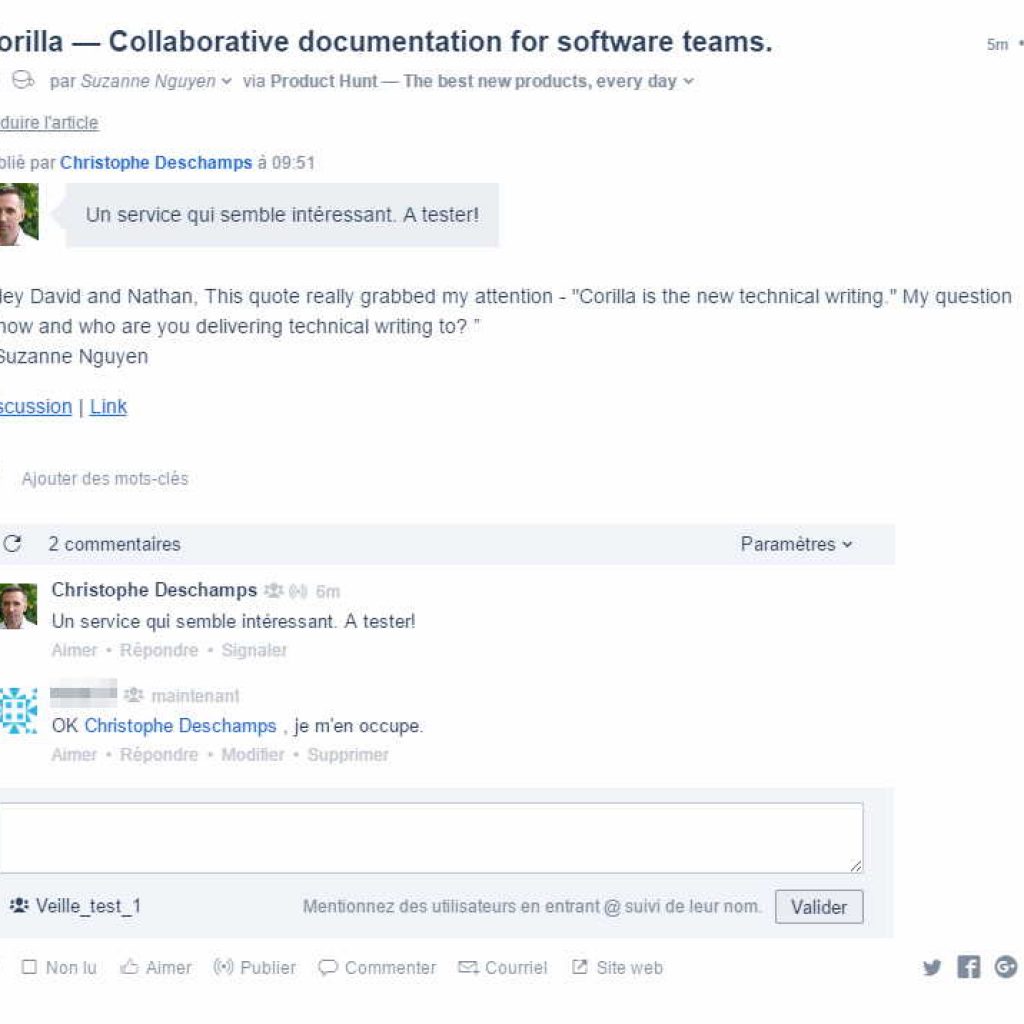Viewport: 1024px width, 1024px height.
Task: Click the Publier broadcast button
Action: [x=255, y=967]
